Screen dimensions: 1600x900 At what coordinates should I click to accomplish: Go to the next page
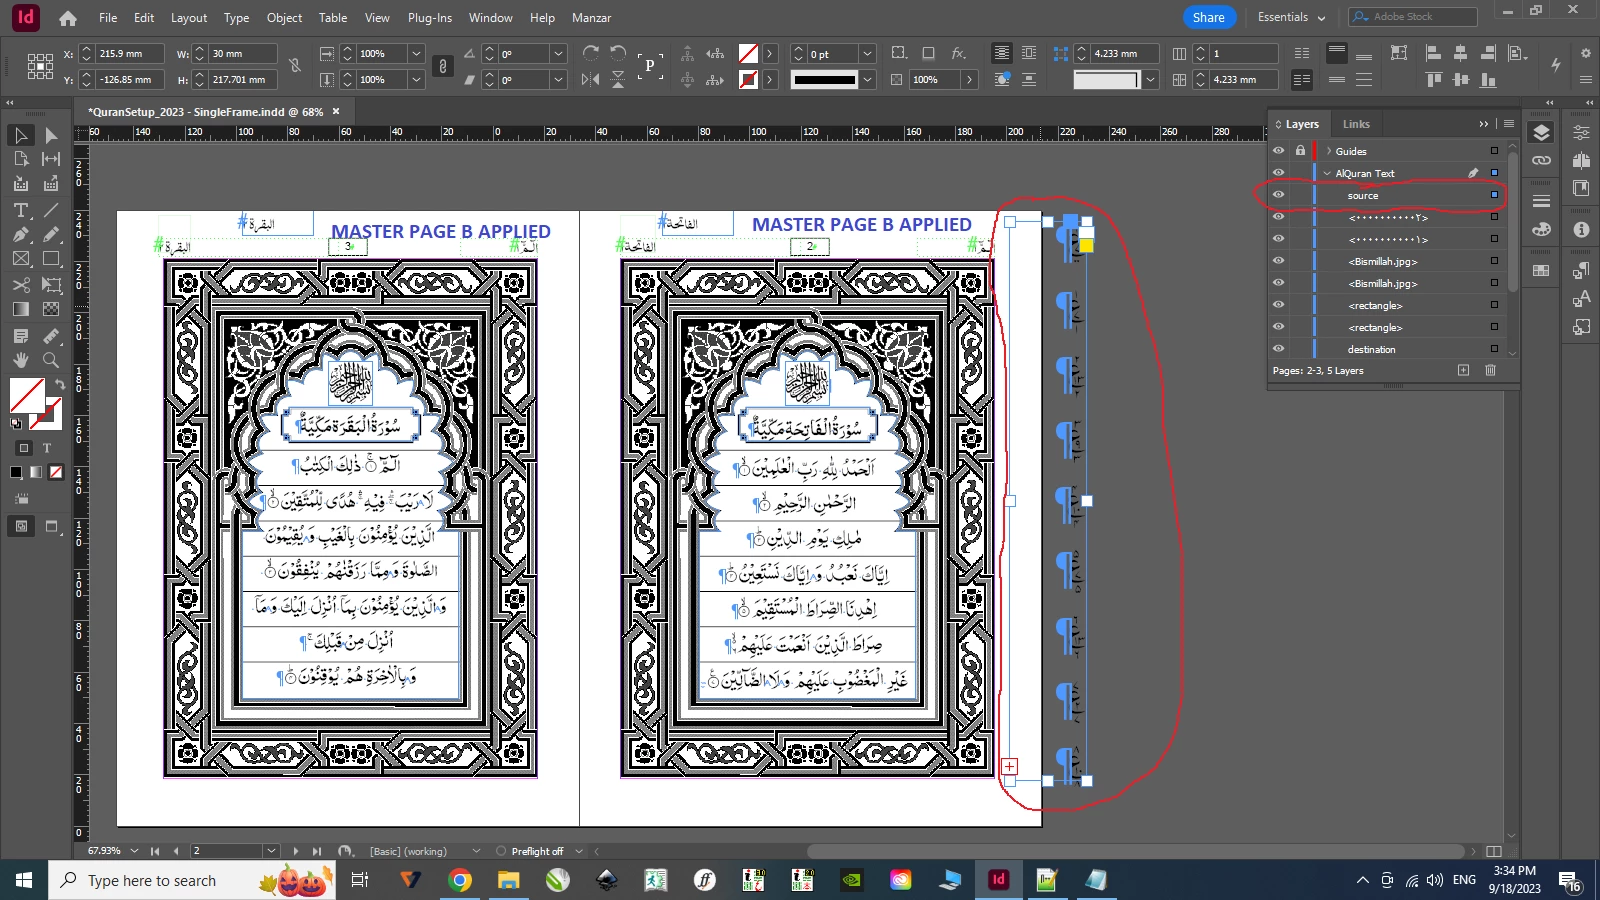pos(296,851)
